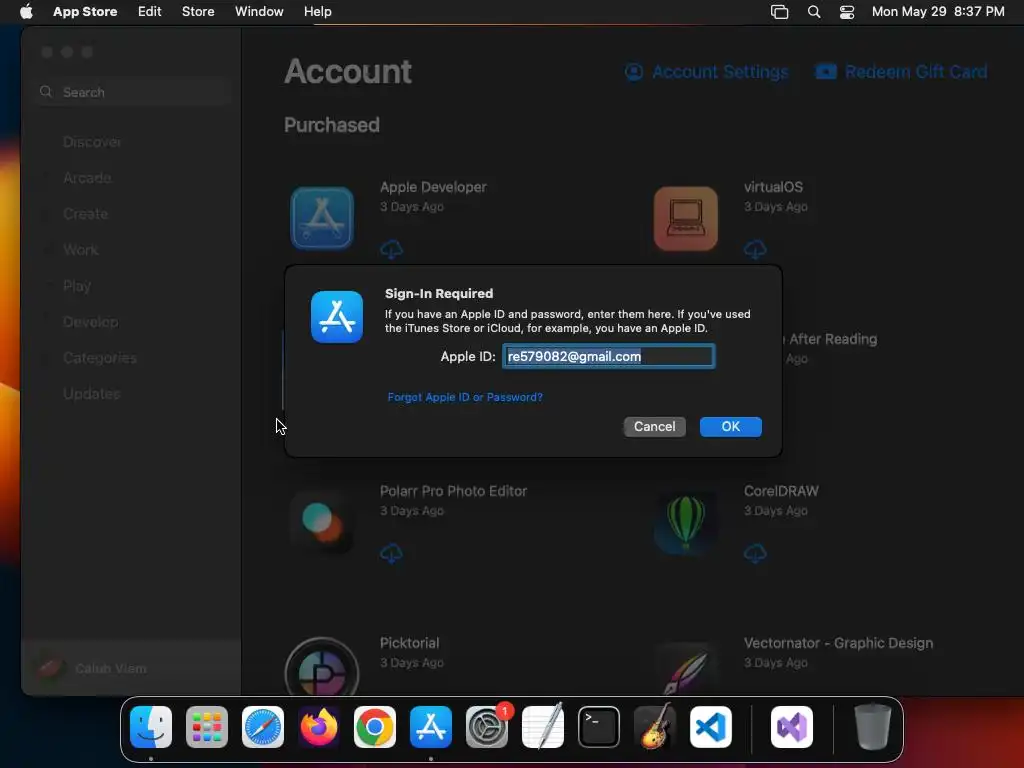Click the date and time in menu bar

pos(938,12)
